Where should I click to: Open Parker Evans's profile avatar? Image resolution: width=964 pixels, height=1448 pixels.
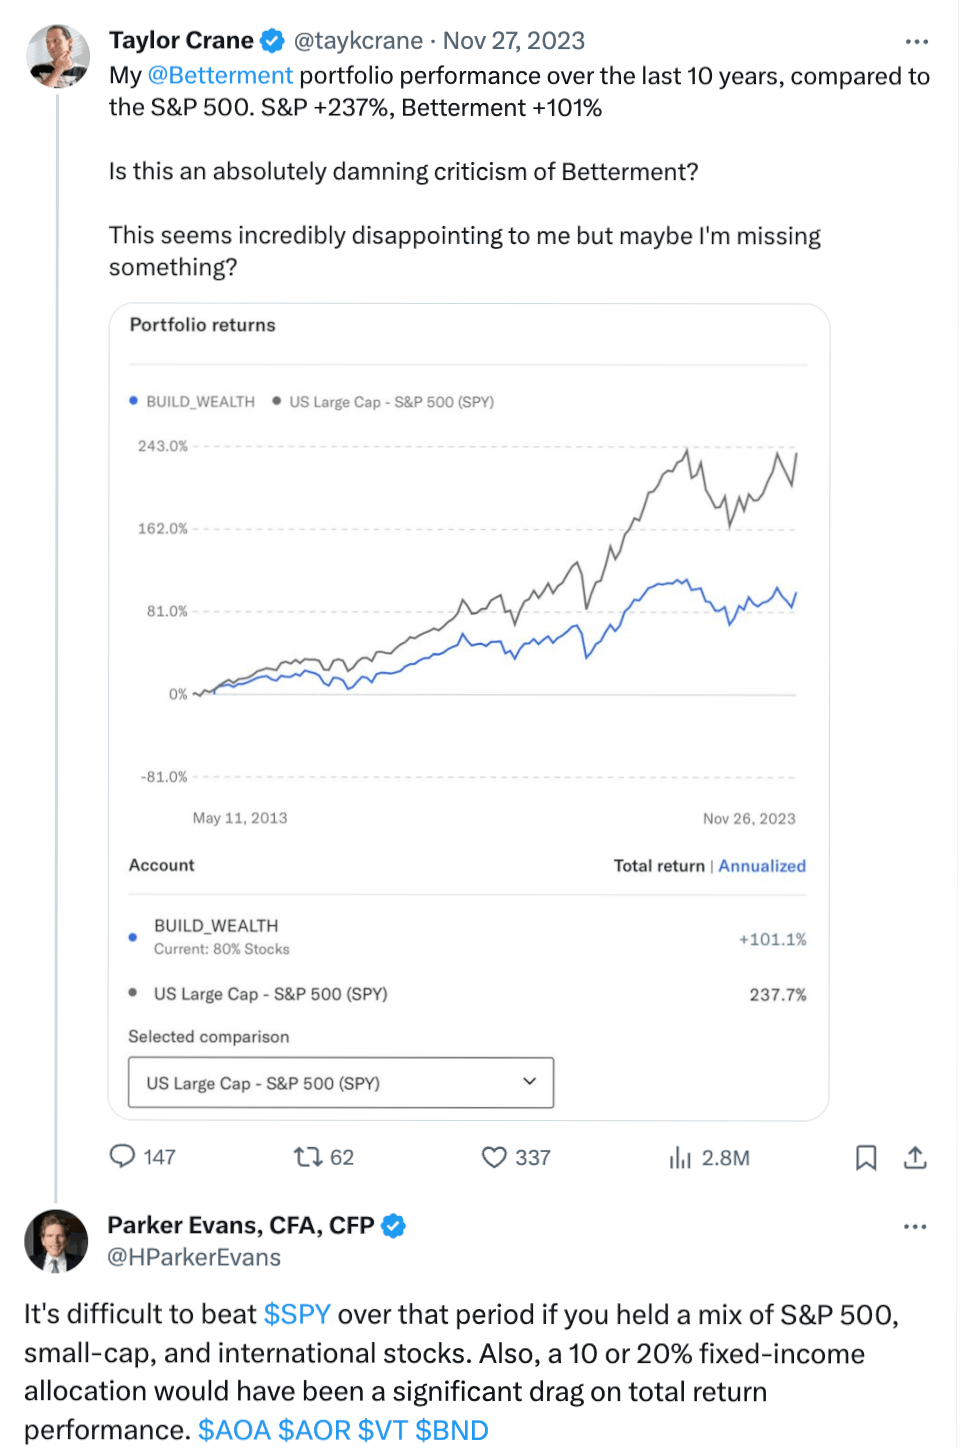[x=56, y=1242]
